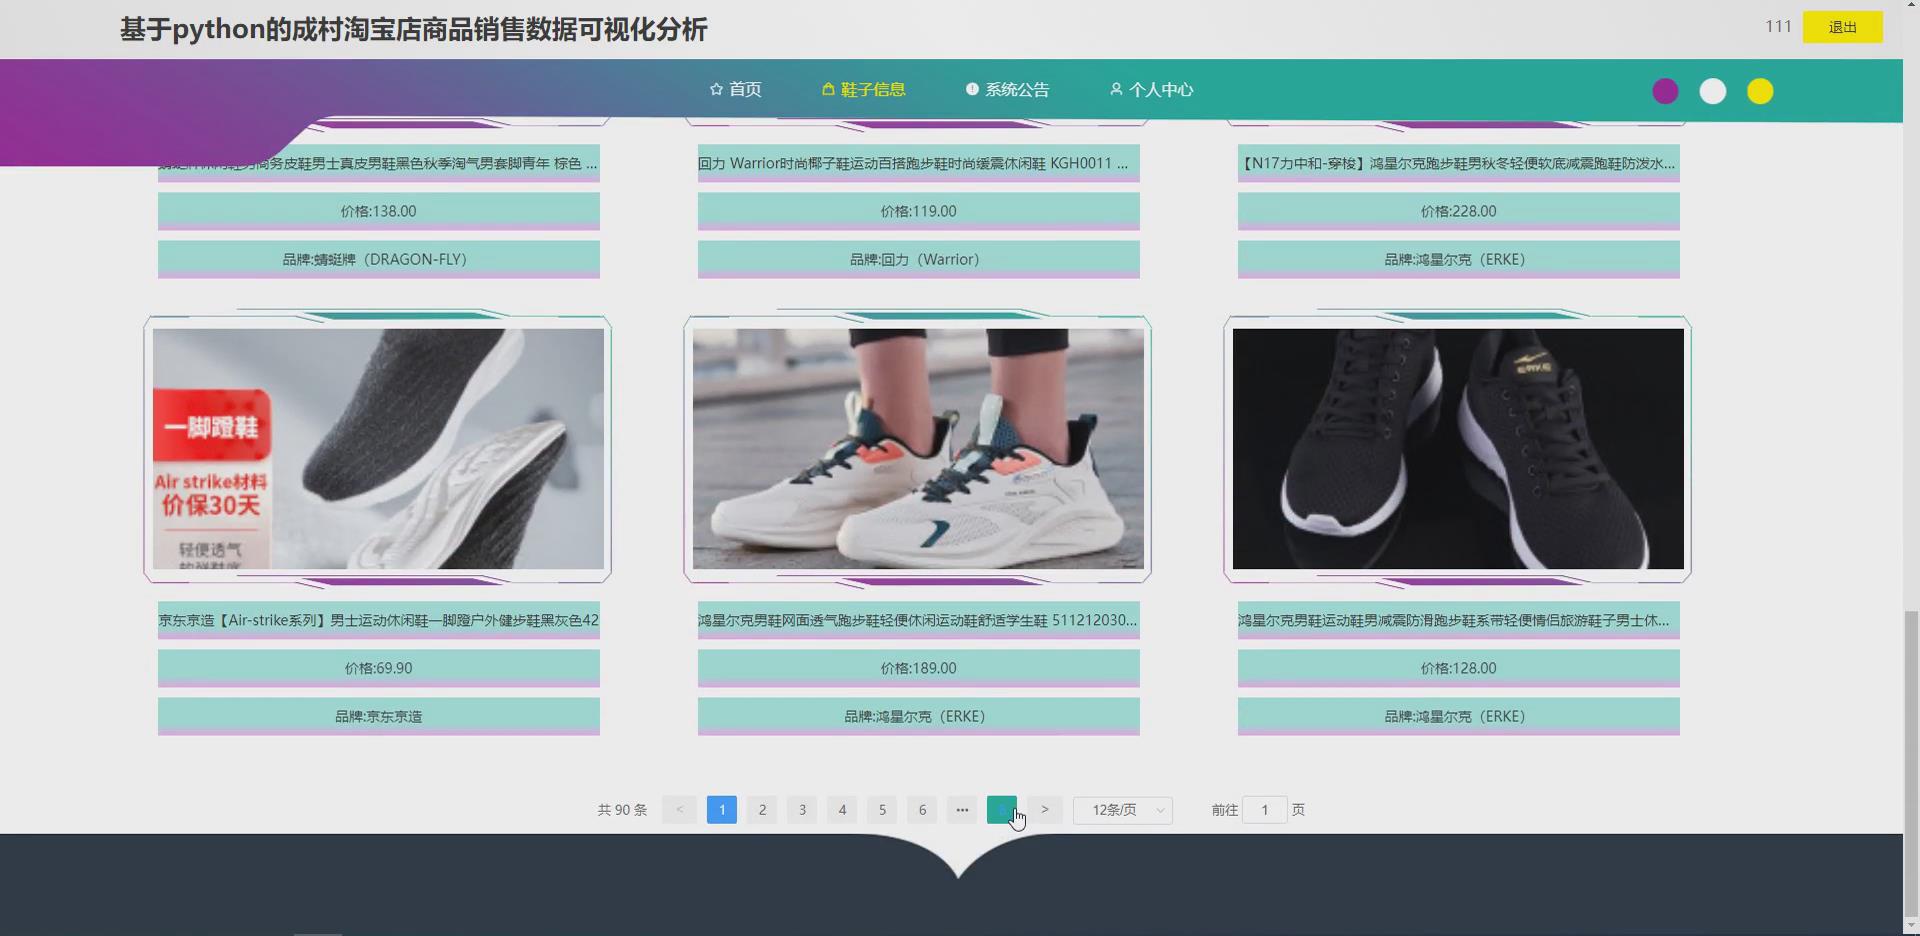
Task: Open the black ERKE sneaker image
Action: (1458, 449)
